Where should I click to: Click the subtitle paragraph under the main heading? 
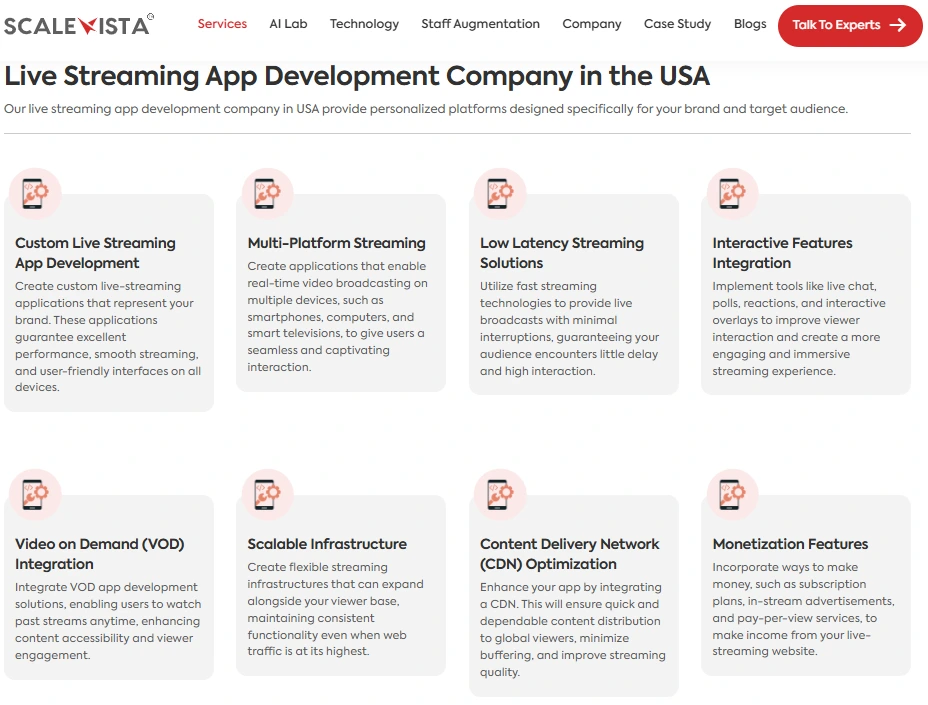click(x=426, y=109)
